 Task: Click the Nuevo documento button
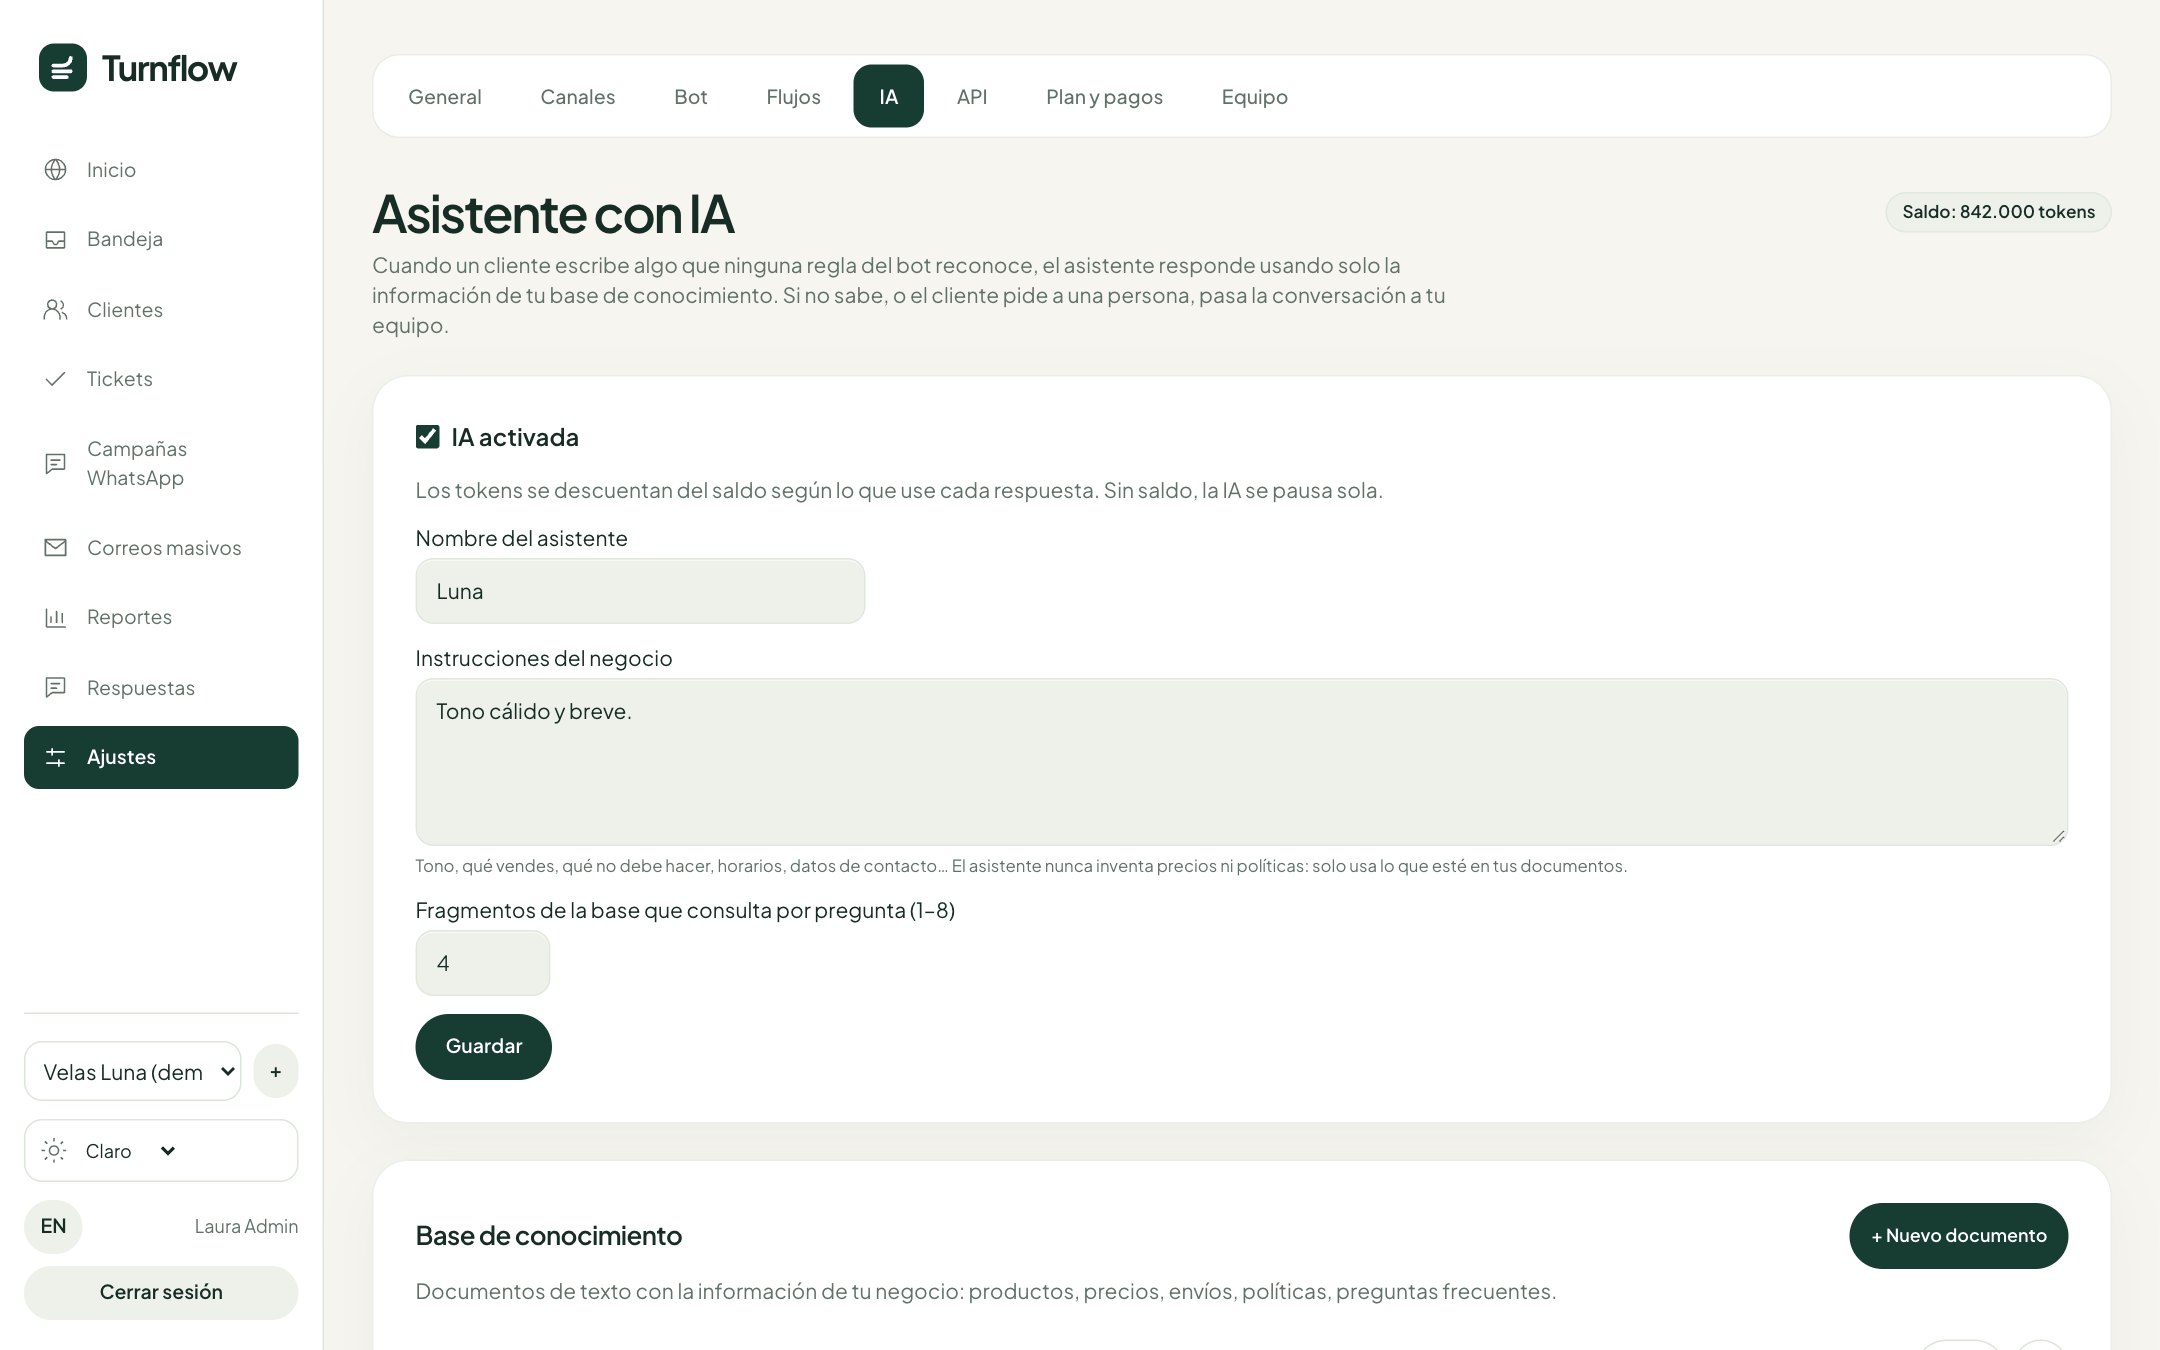point(1959,1236)
